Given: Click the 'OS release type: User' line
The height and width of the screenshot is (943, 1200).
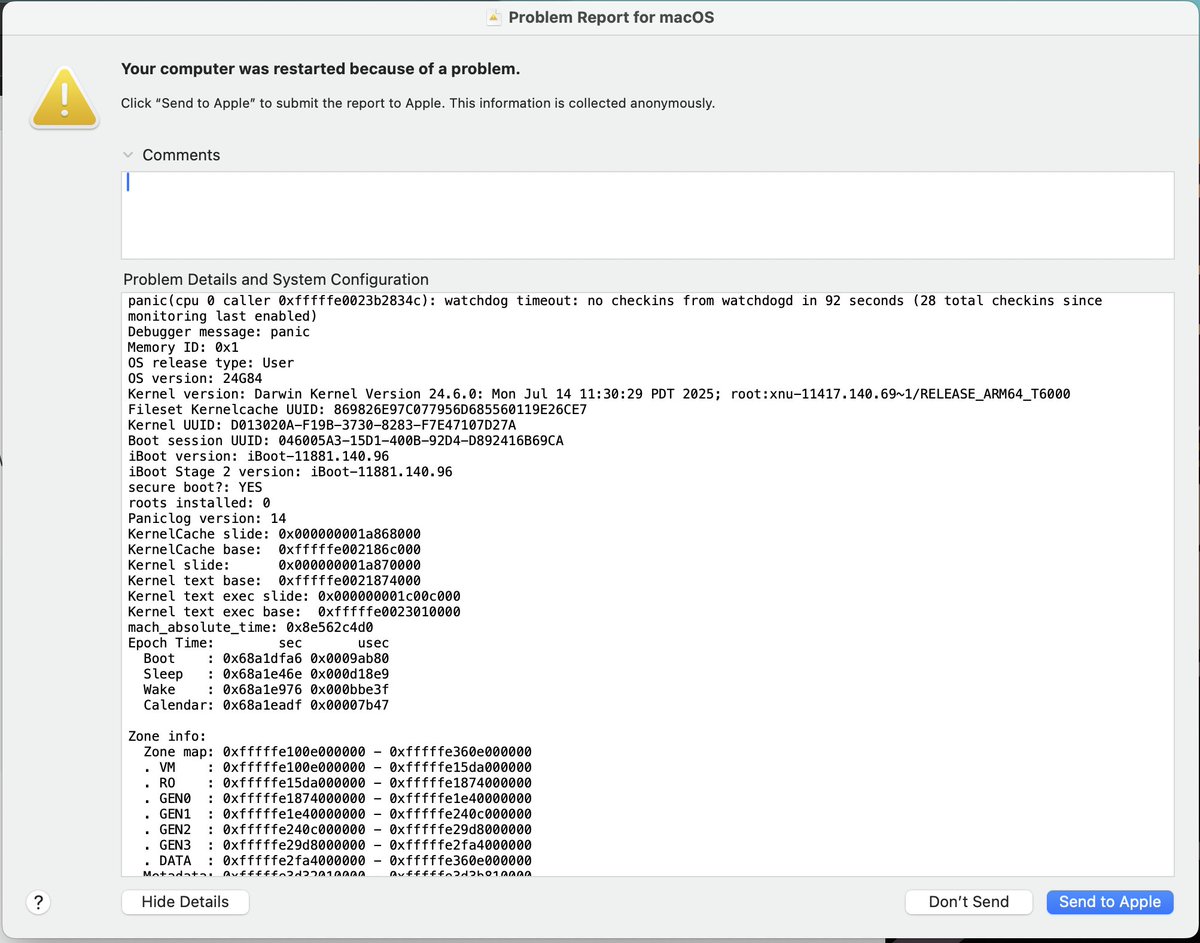Looking at the screenshot, I should (x=211, y=363).
